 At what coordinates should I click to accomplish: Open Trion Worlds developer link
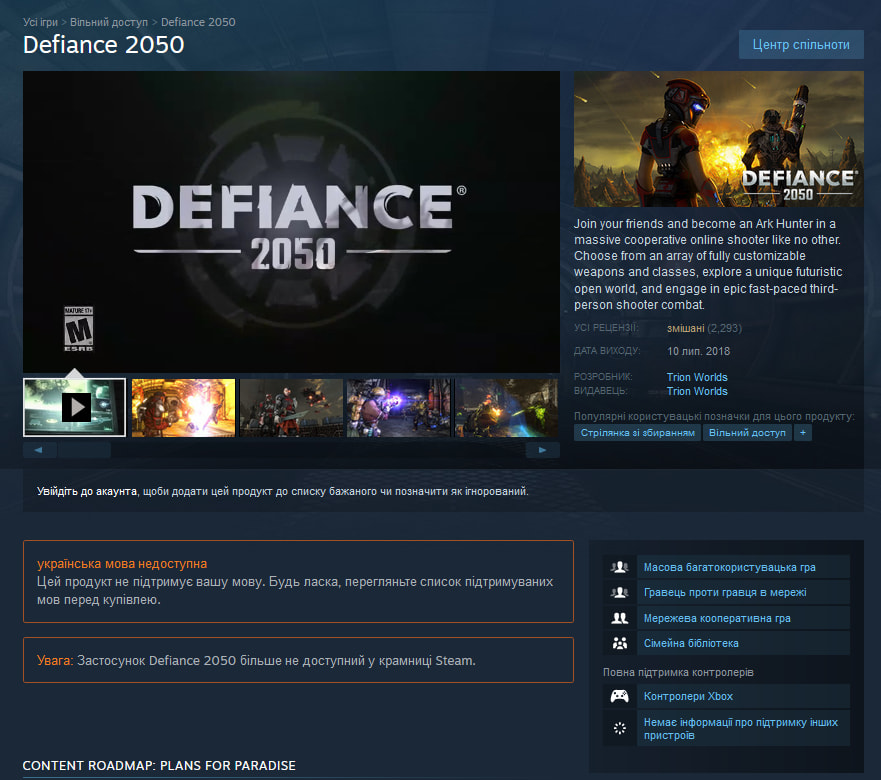click(x=697, y=377)
